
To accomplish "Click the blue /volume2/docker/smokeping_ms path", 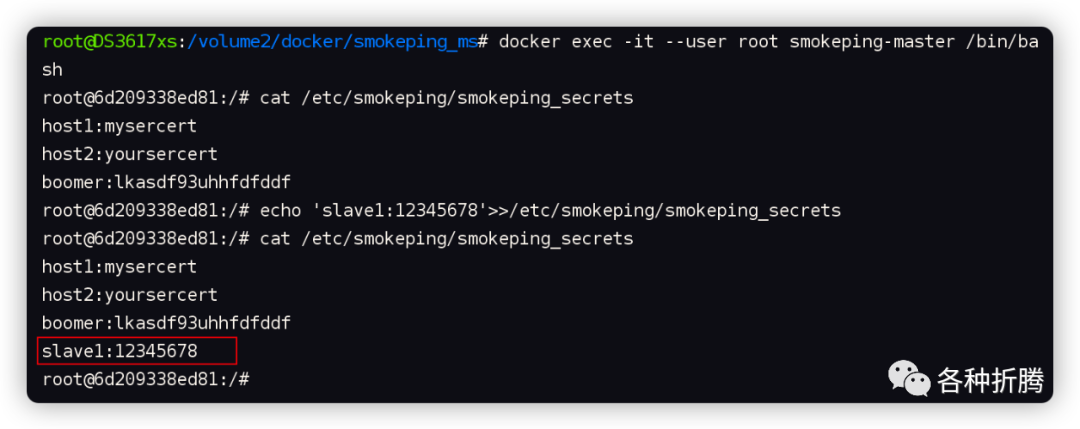I will pos(332,42).
